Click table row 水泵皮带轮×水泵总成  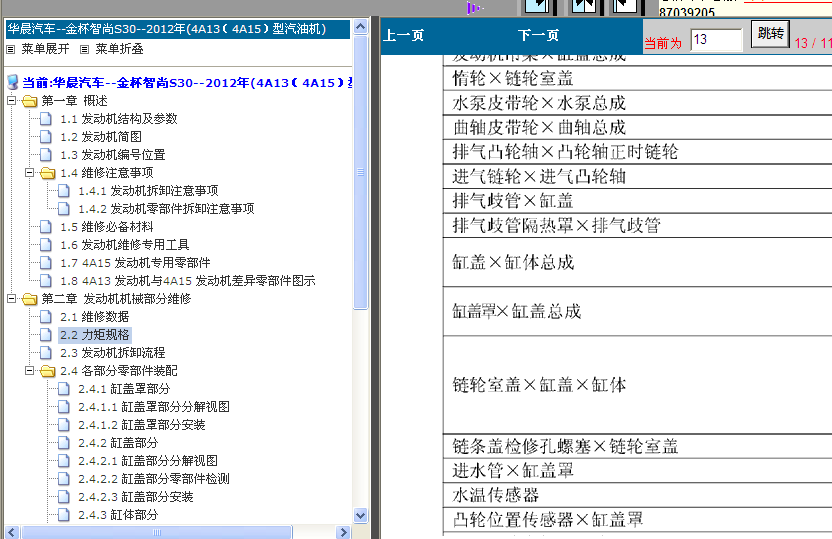(637, 103)
